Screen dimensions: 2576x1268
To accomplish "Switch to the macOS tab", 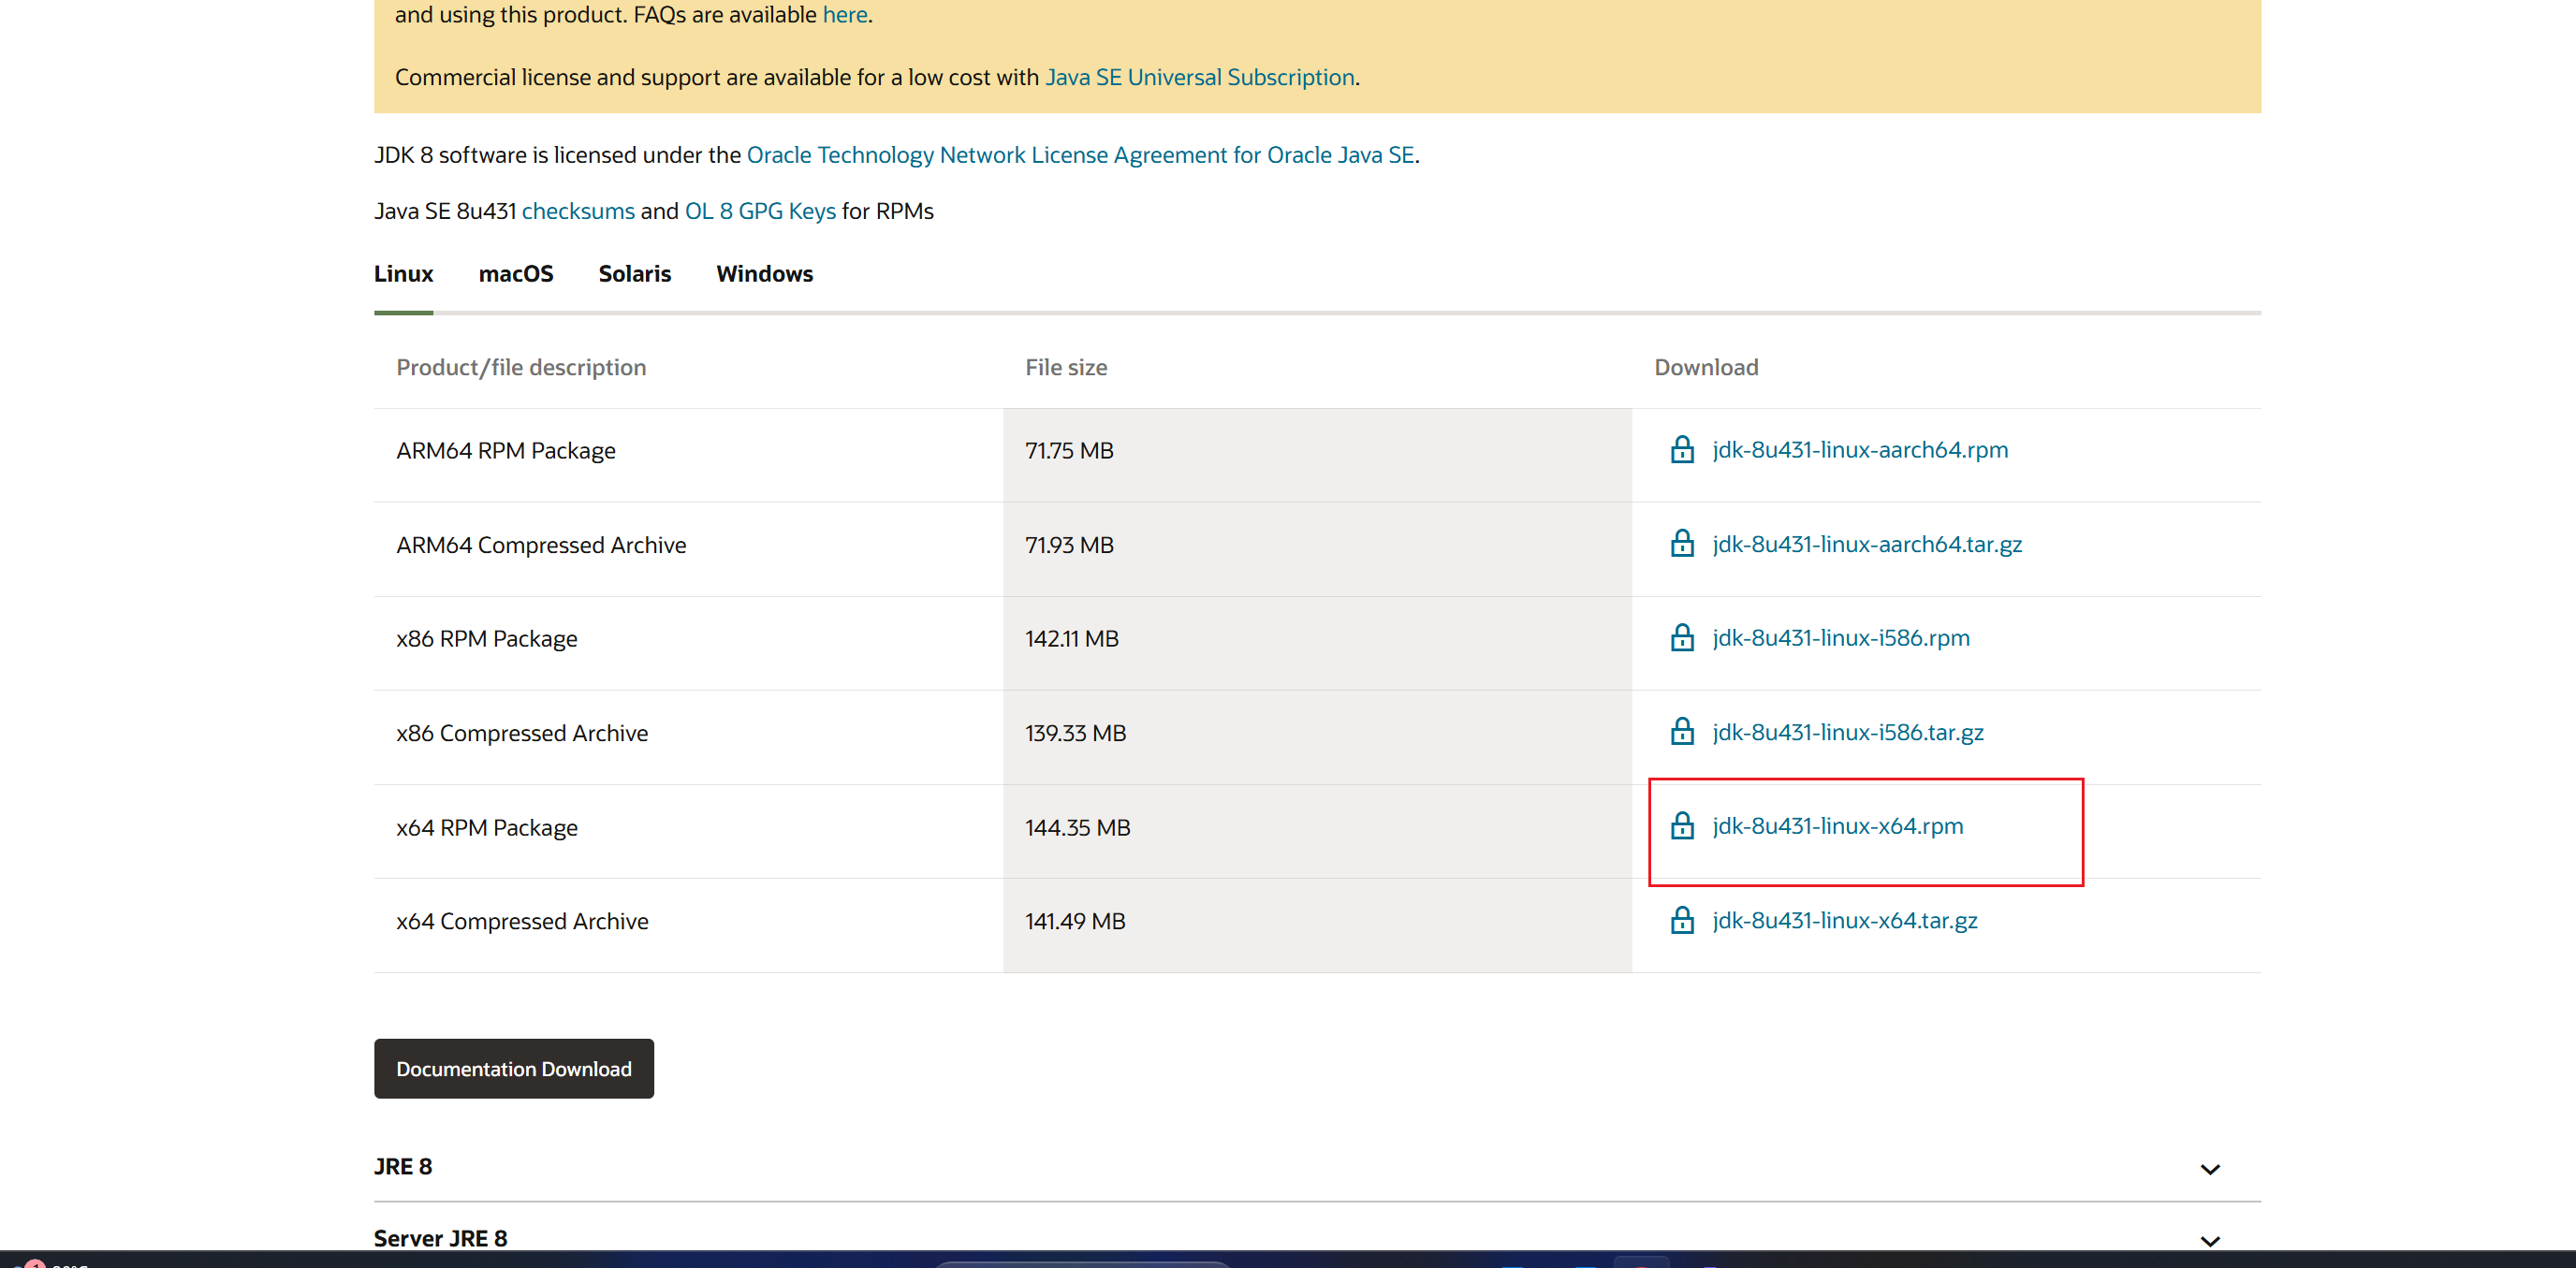I will point(515,274).
